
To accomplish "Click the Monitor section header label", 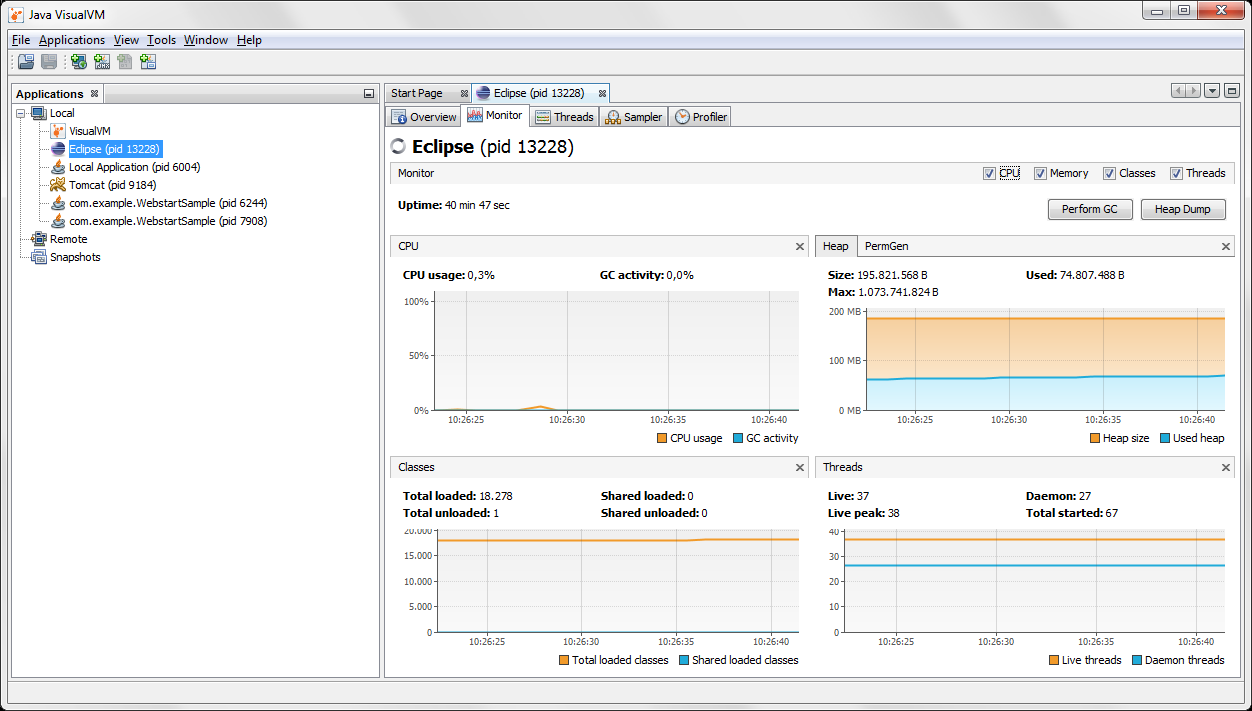I will pos(416,173).
